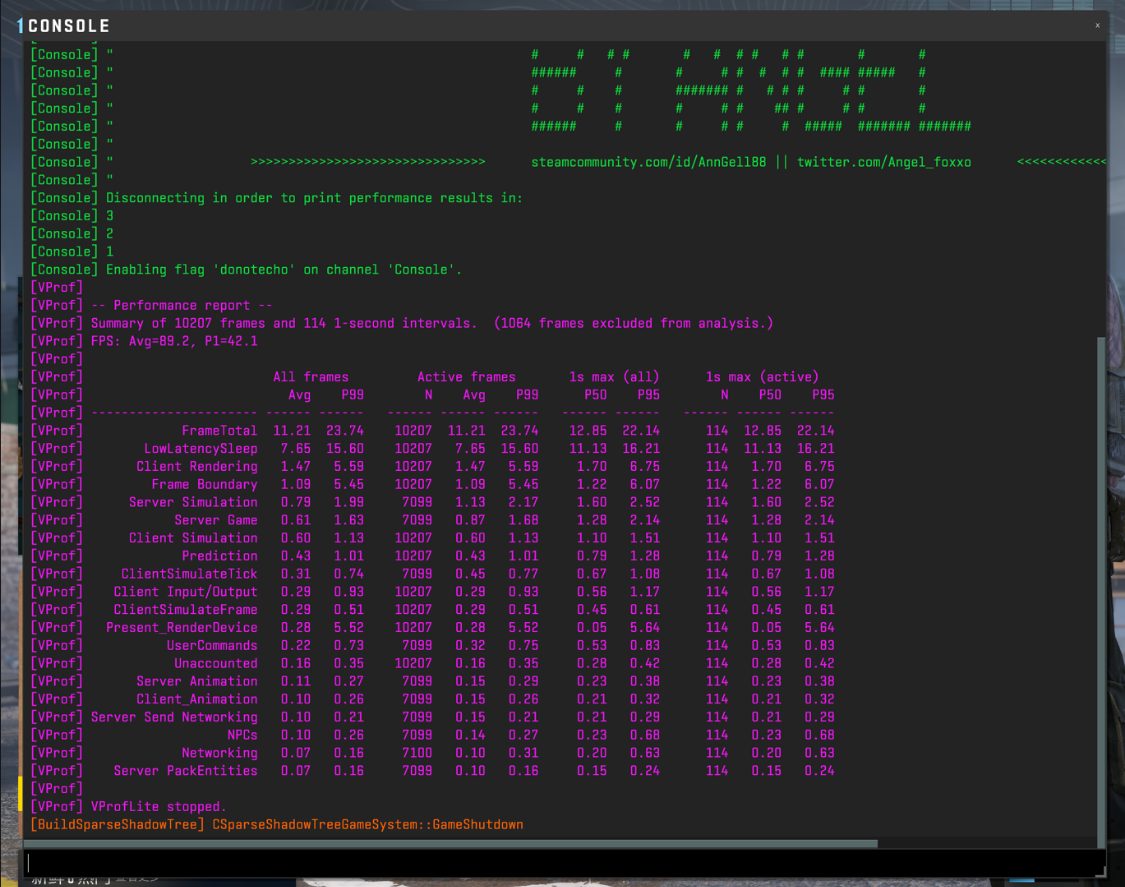Viewport: 1125px width, 887px height.
Task: Click the Server PackEntities row label
Action: click(185, 771)
